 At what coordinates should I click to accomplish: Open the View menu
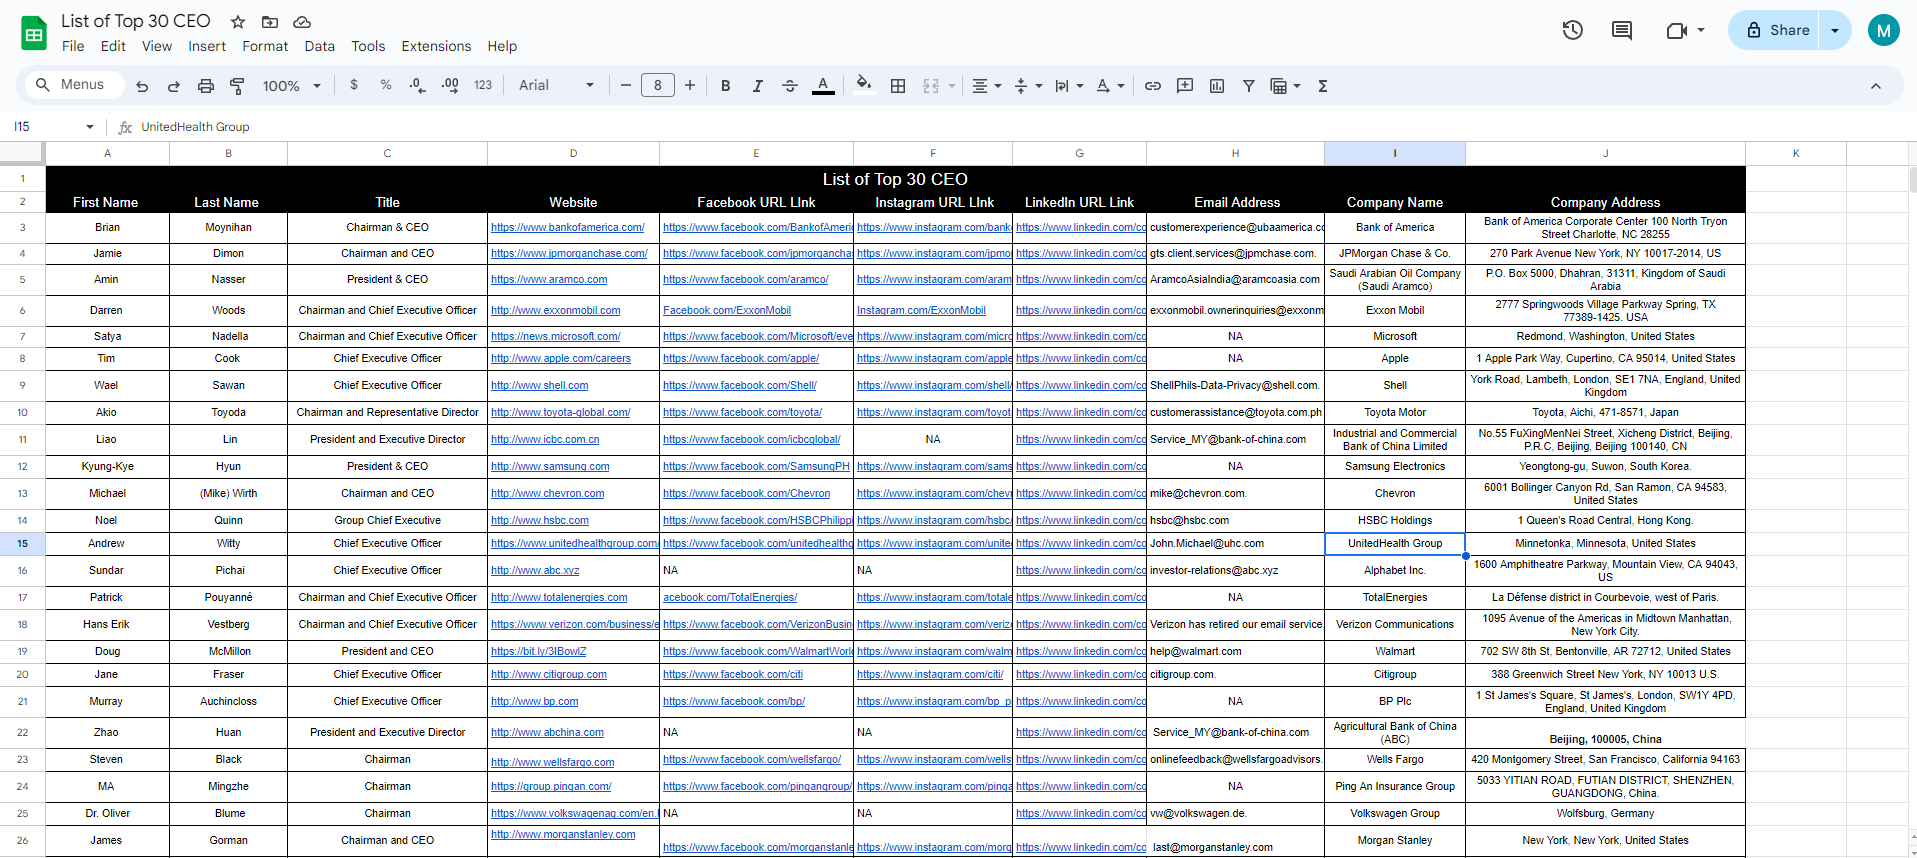[x=157, y=46]
